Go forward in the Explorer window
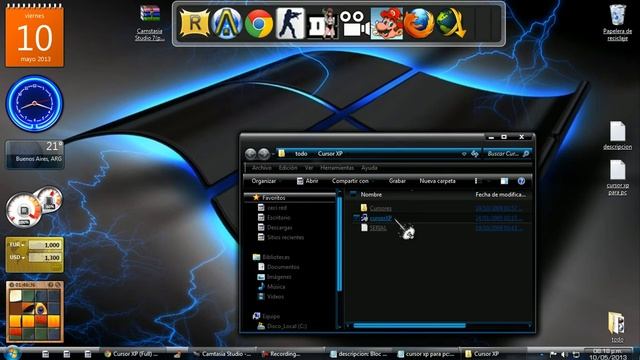This screenshot has width=640, height=360. [264, 154]
